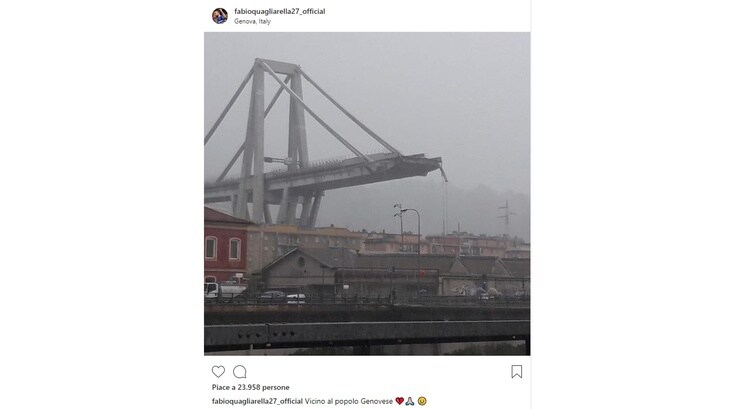Click the bridge tower pylon in the photo
736x409 pixels.
277,141
